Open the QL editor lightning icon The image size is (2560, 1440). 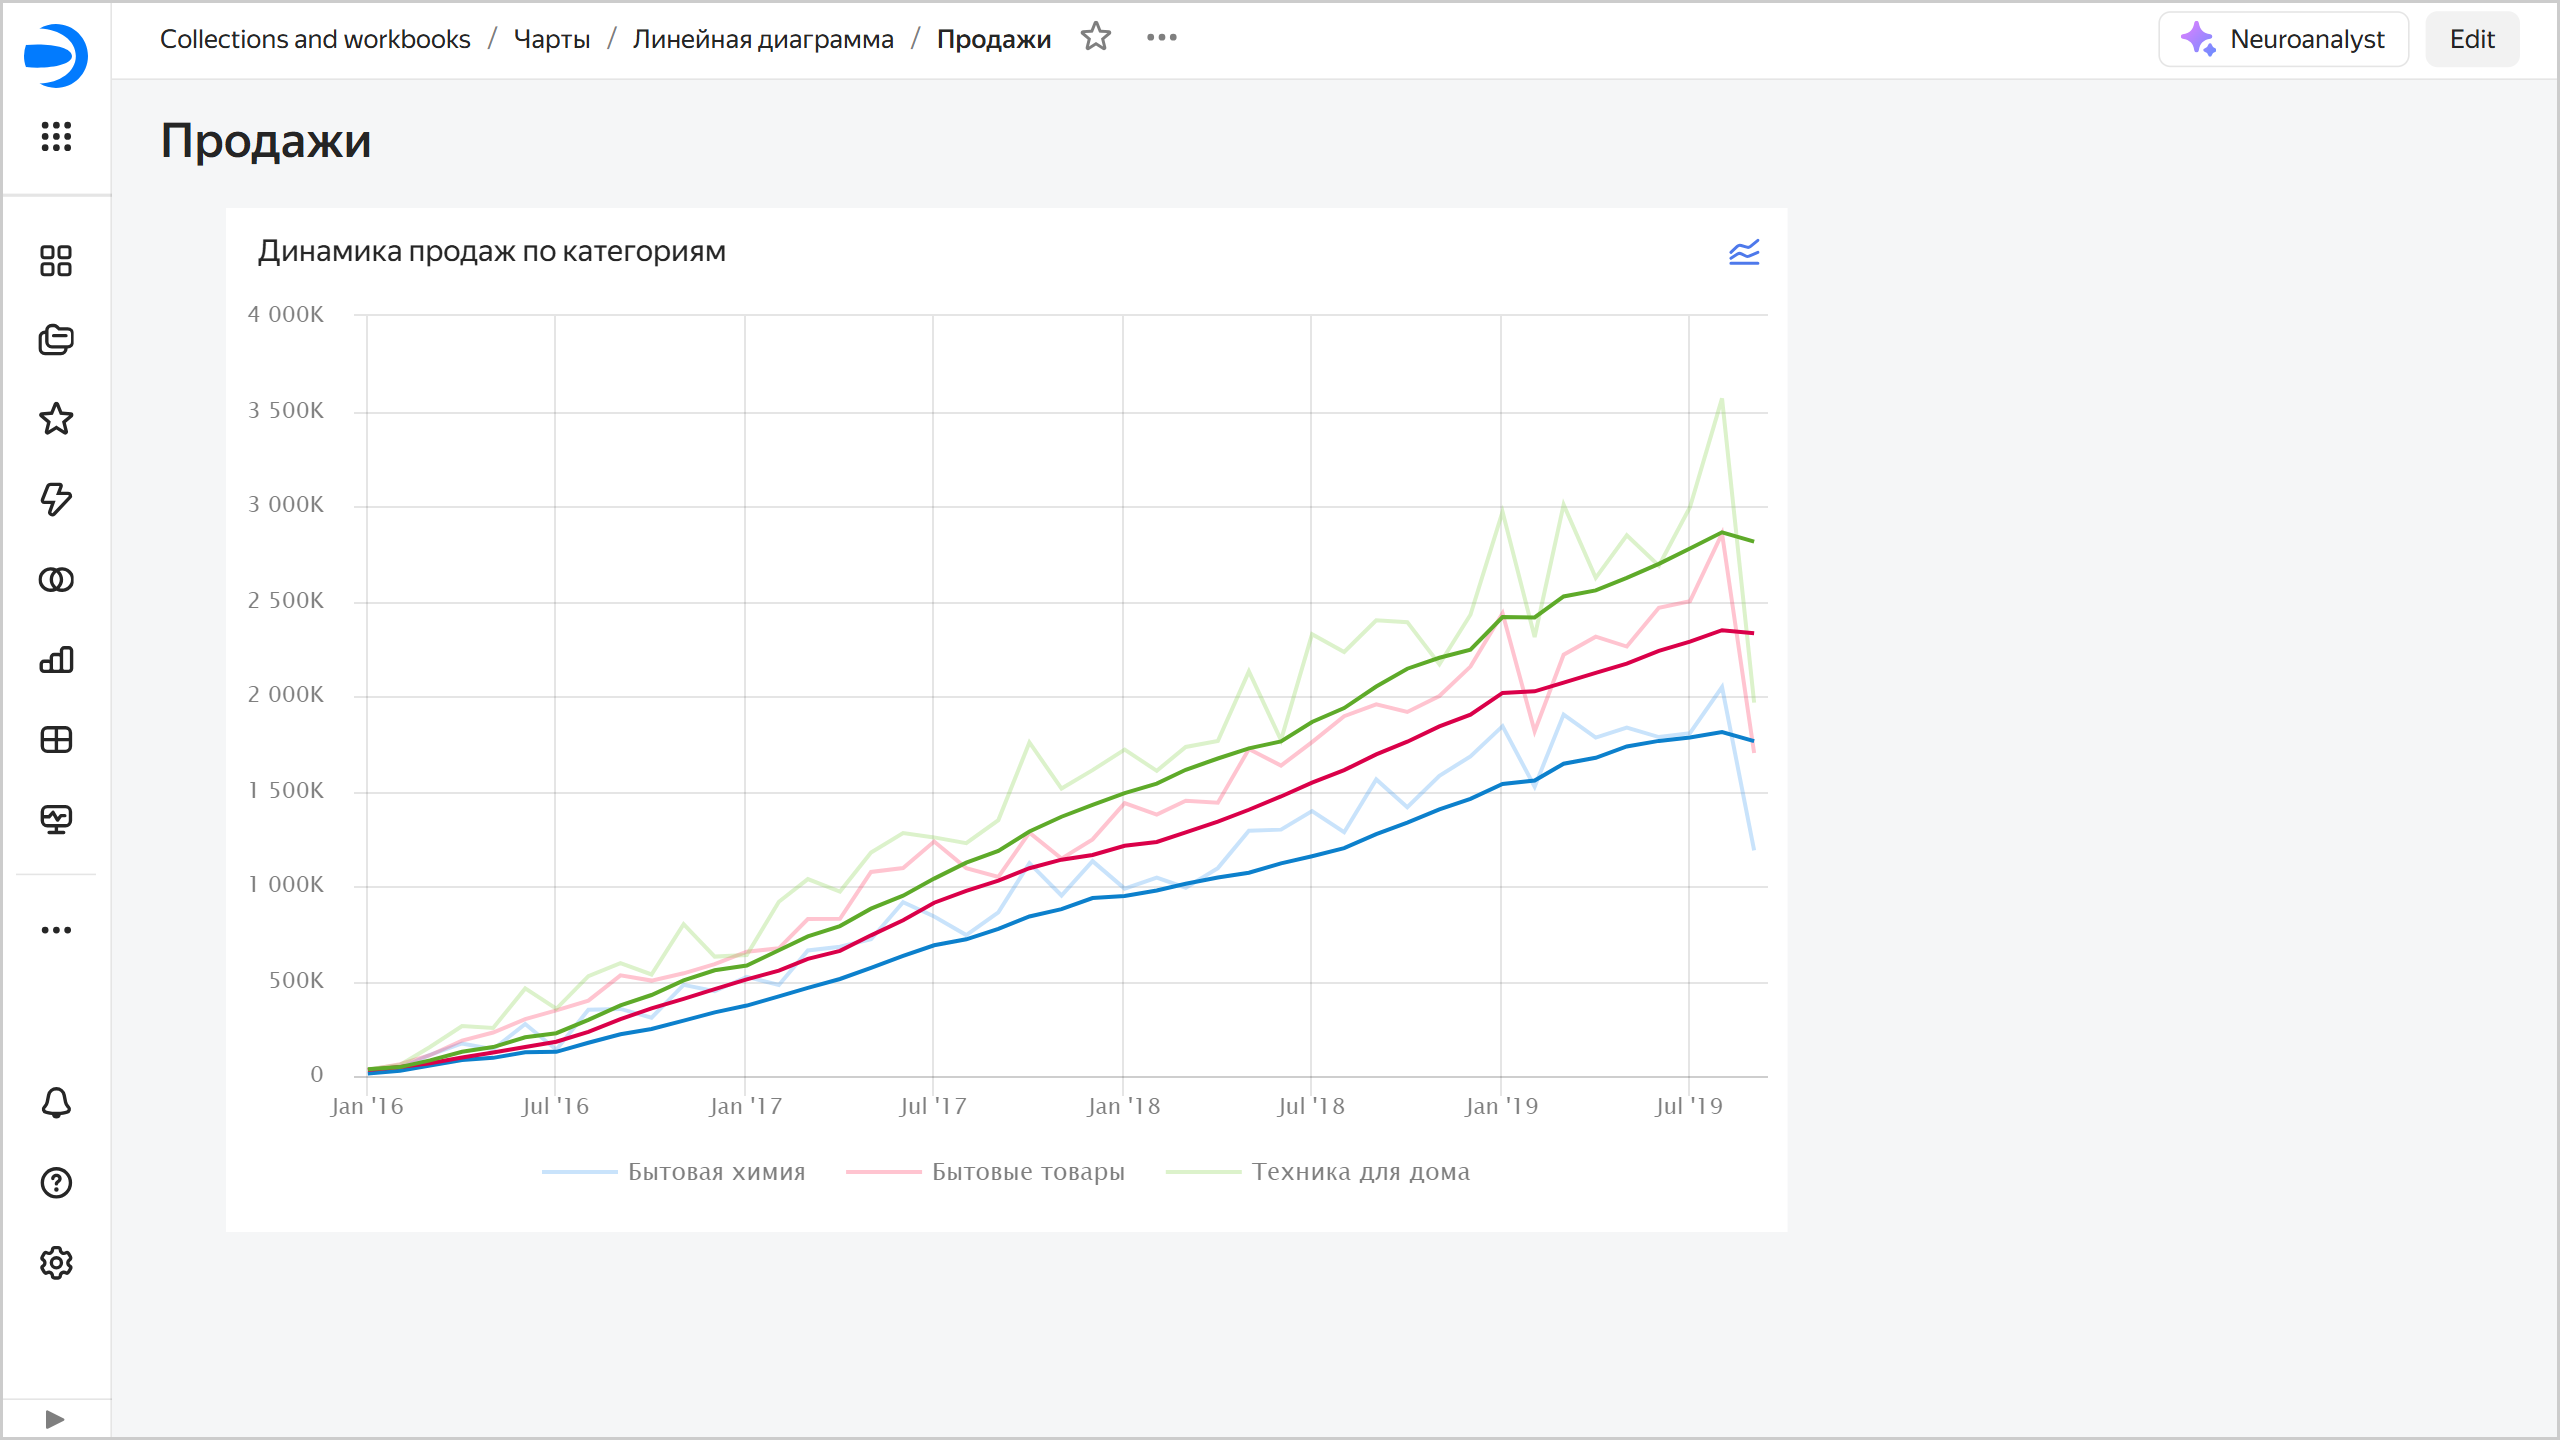56,499
